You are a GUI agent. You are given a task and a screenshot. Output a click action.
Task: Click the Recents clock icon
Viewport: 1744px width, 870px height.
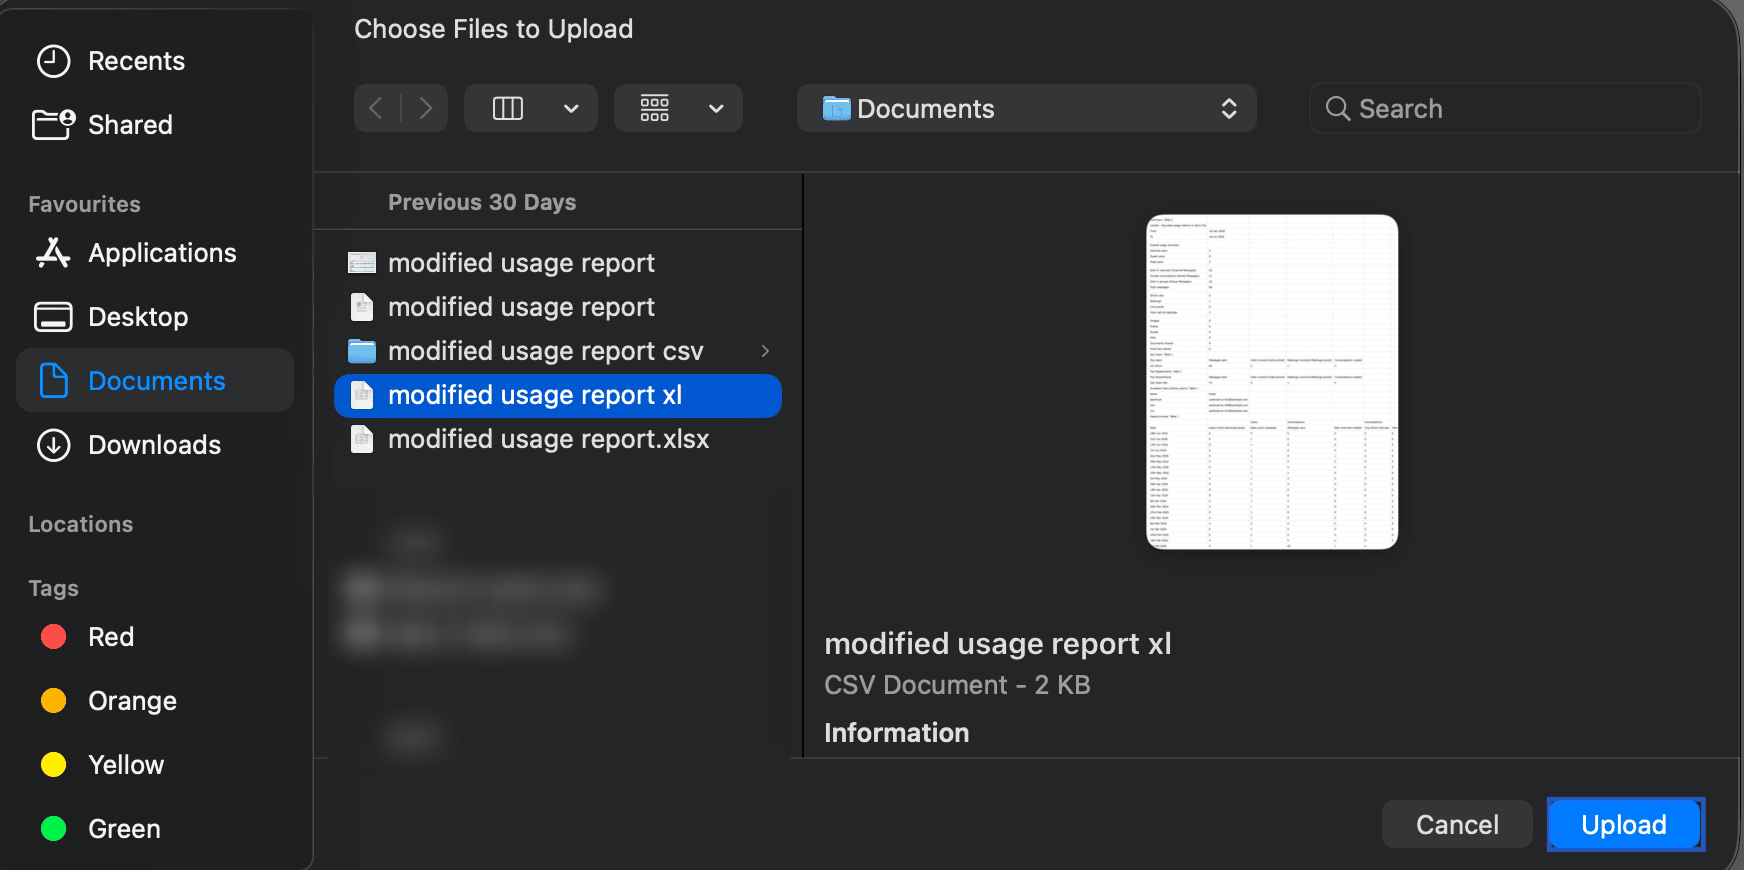[x=53, y=61]
